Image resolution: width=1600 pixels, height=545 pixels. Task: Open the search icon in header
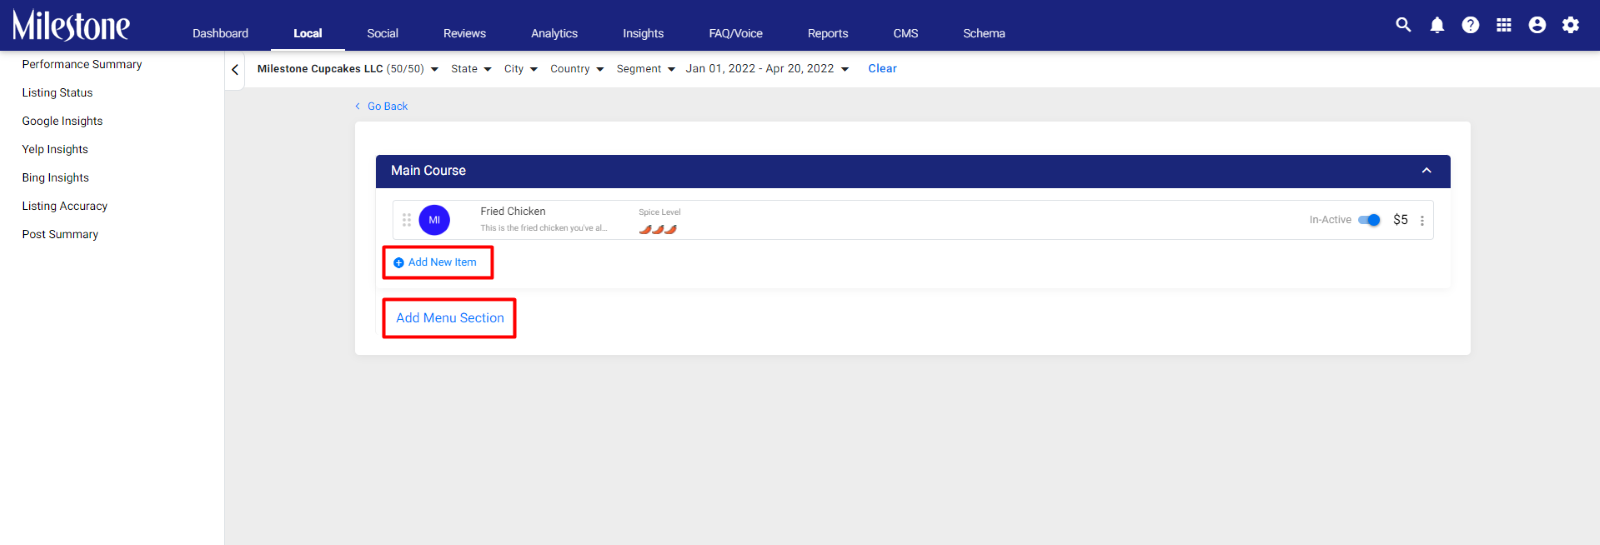(x=1403, y=25)
